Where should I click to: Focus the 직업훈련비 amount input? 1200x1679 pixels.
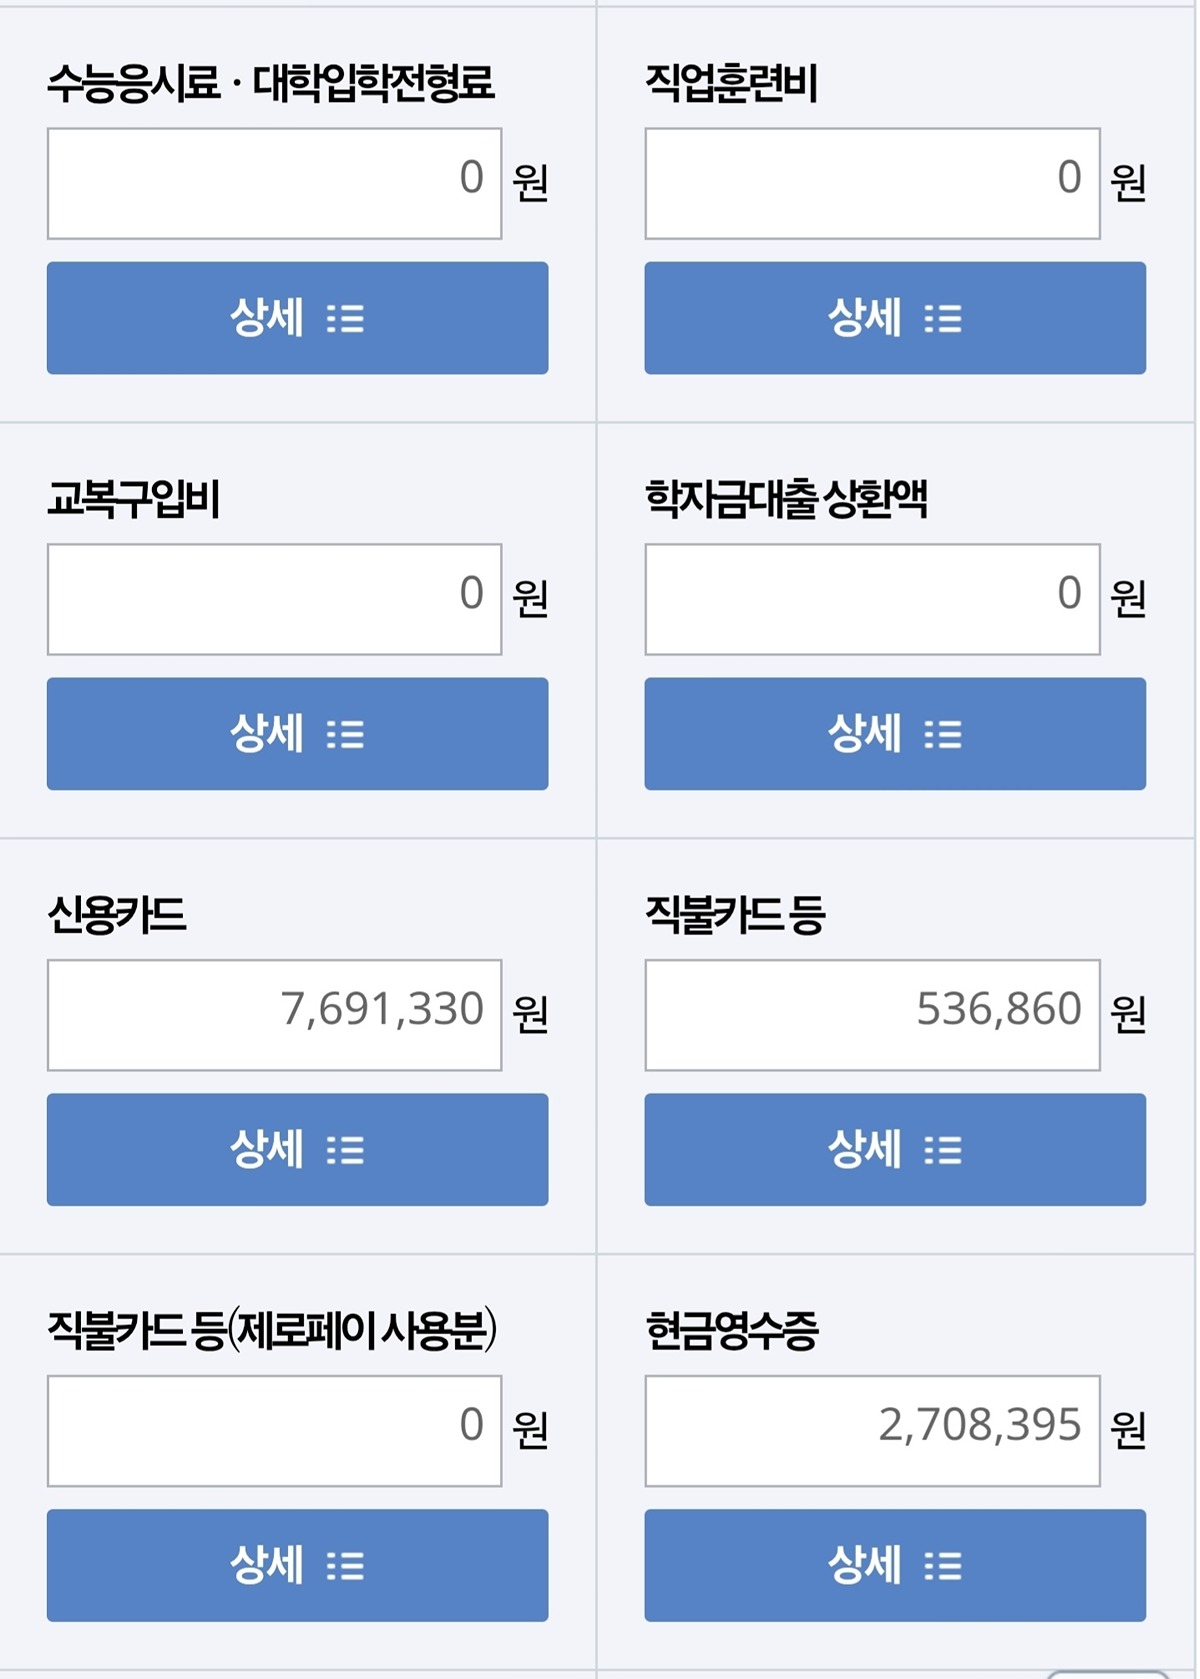click(872, 184)
